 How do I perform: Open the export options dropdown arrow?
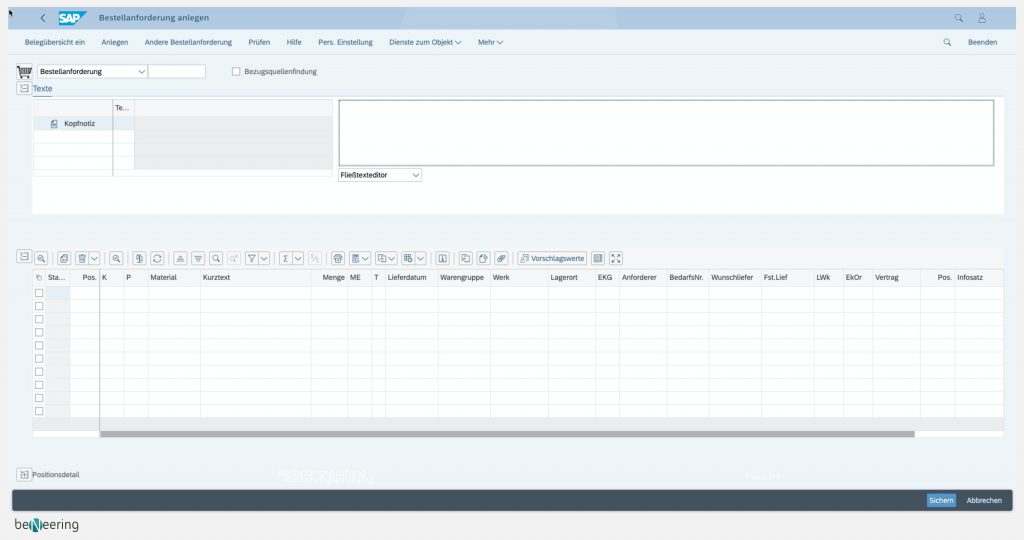(391, 259)
